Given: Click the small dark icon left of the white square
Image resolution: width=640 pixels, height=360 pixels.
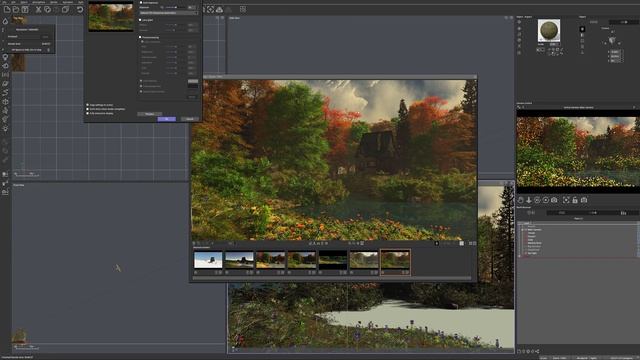Looking at the screenshot, I should [437, 243].
